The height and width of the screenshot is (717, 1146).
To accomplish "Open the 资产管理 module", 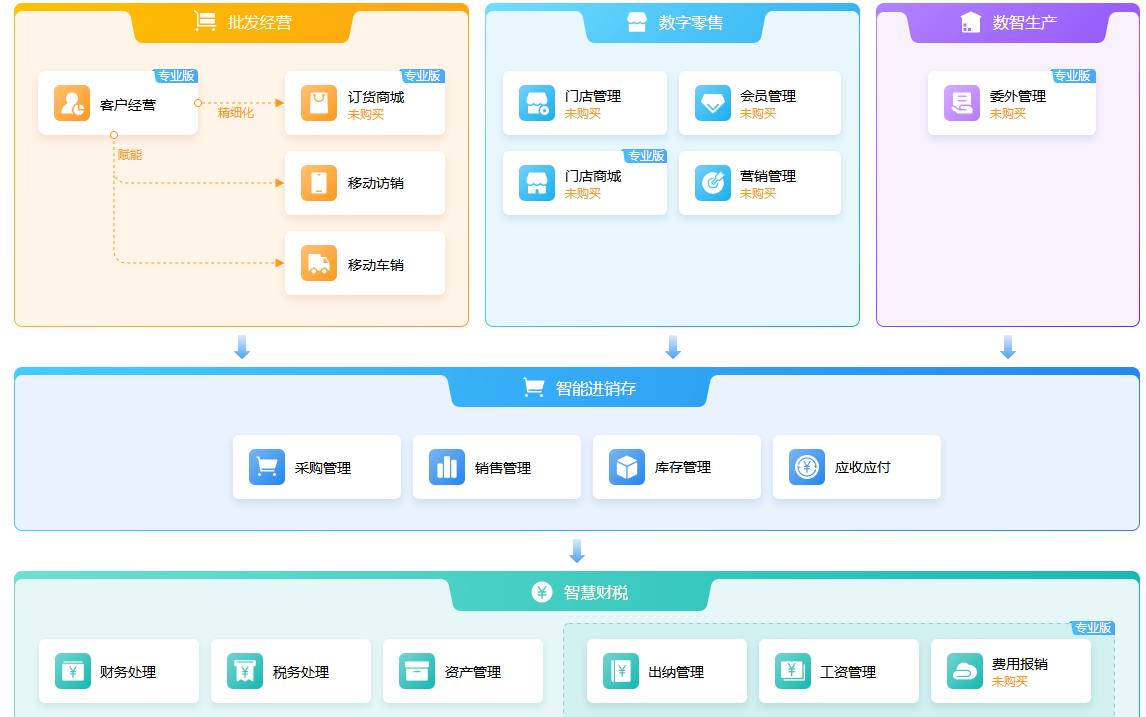I will 463,671.
